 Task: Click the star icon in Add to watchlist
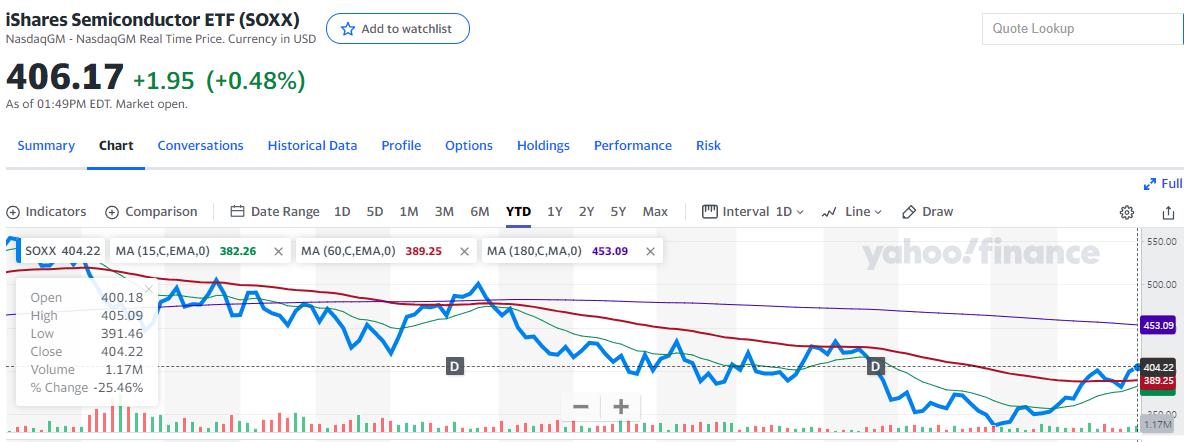click(348, 29)
